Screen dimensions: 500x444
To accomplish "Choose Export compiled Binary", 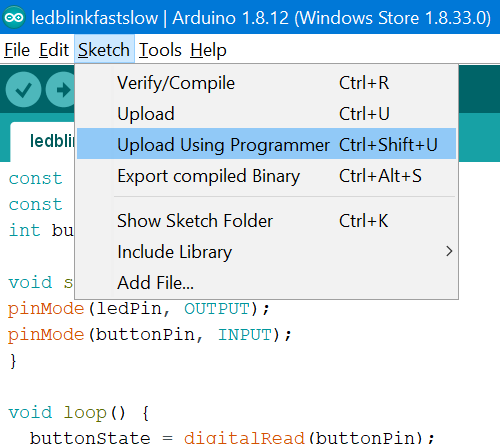I will (266, 176).
